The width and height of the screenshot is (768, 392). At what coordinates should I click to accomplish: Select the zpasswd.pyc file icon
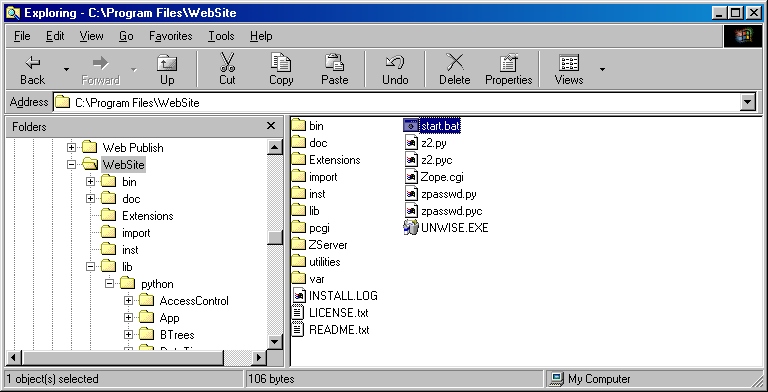coord(411,211)
